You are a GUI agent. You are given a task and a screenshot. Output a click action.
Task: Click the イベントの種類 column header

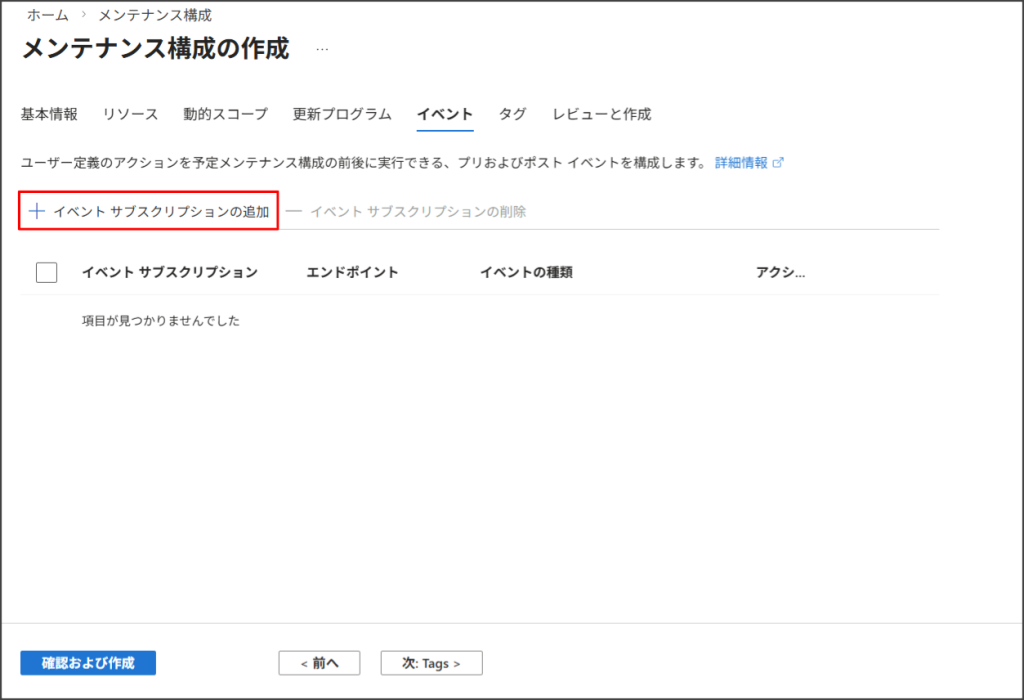pyautogui.click(x=526, y=272)
